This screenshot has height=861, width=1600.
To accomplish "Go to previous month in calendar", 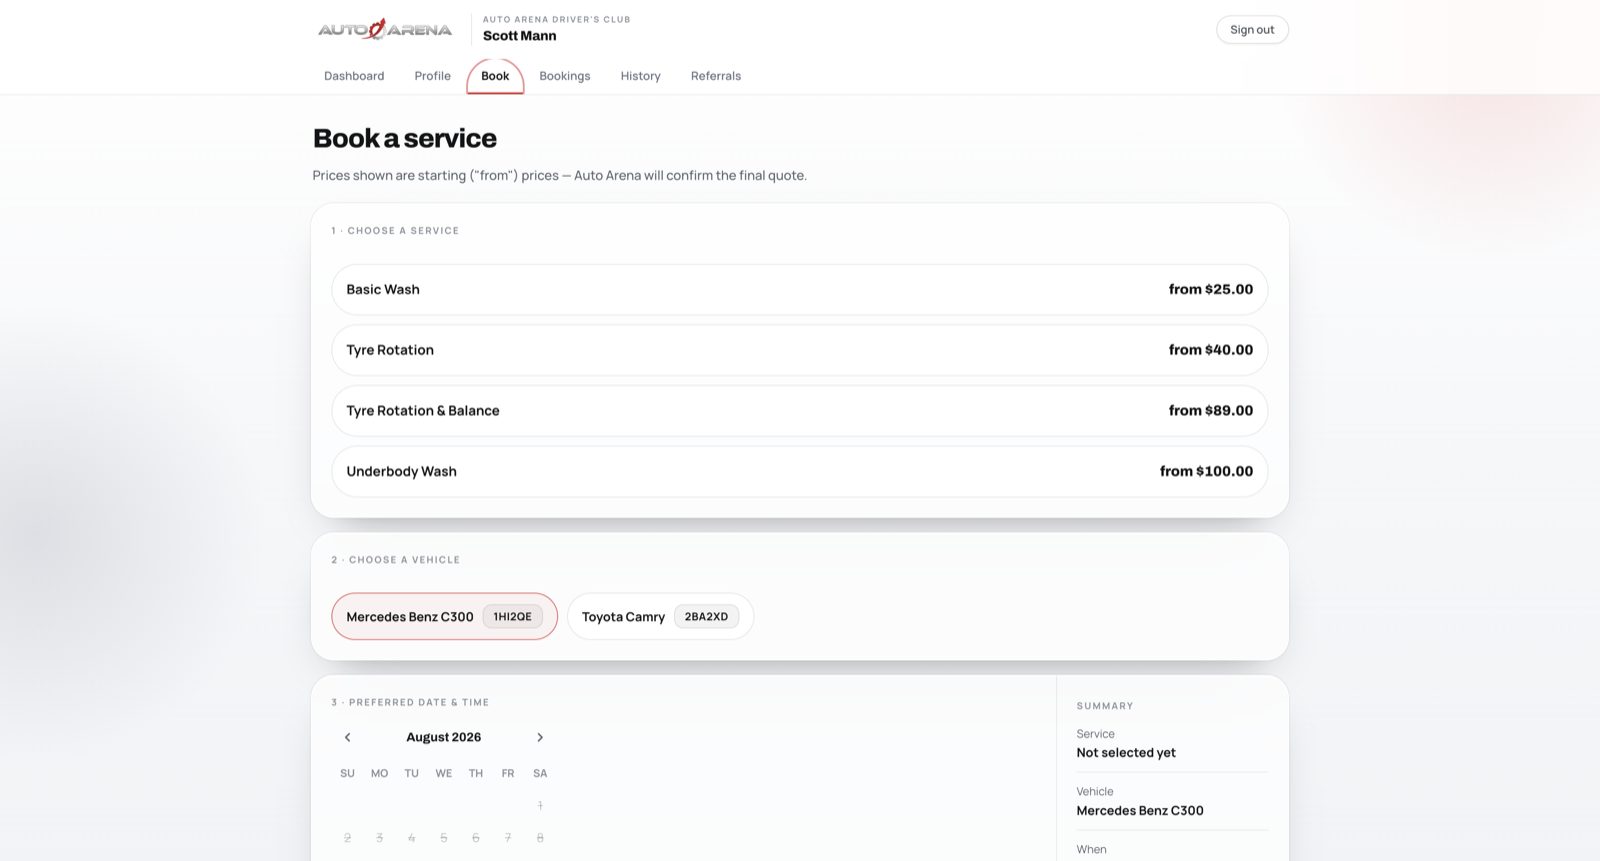I will pyautogui.click(x=348, y=737).
